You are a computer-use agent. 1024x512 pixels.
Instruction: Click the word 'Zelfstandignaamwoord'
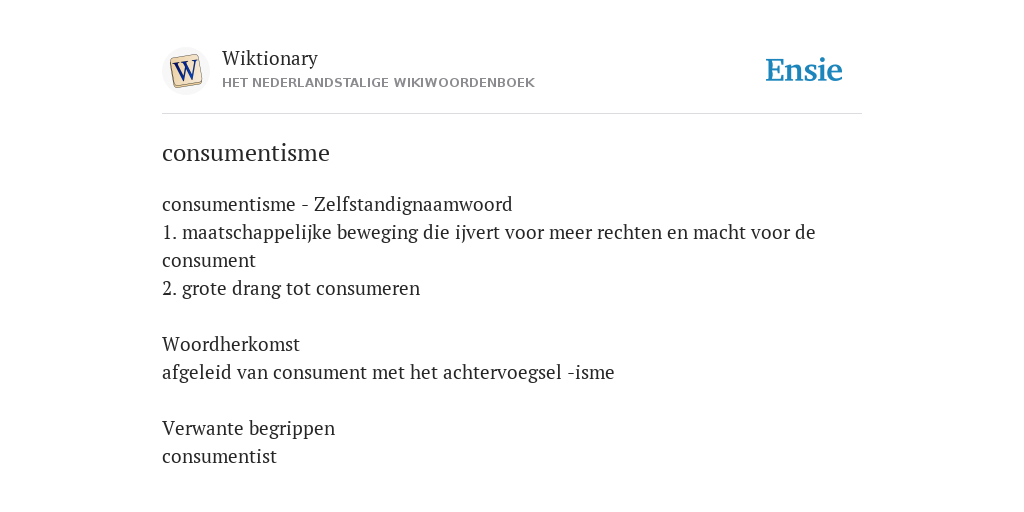click(413, 204)
